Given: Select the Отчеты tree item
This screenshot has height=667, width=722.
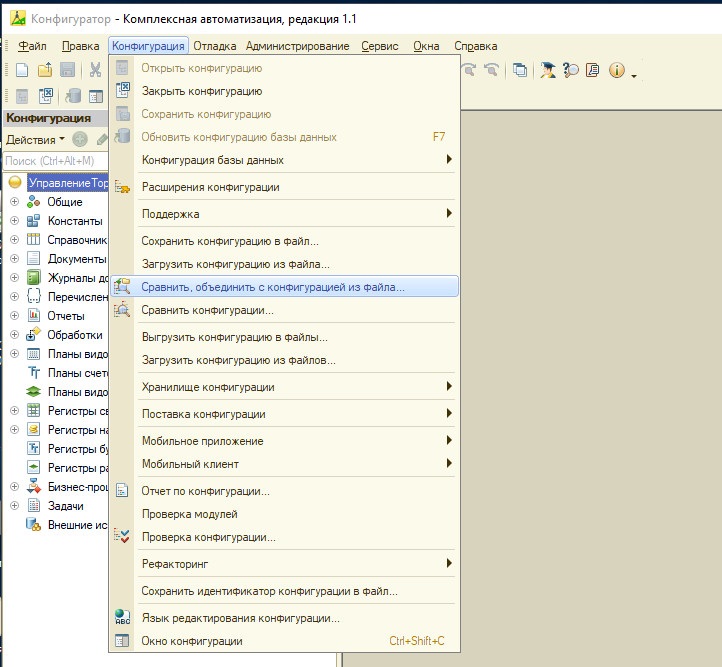Looking at the screenshot, I should tap(66, 316).
